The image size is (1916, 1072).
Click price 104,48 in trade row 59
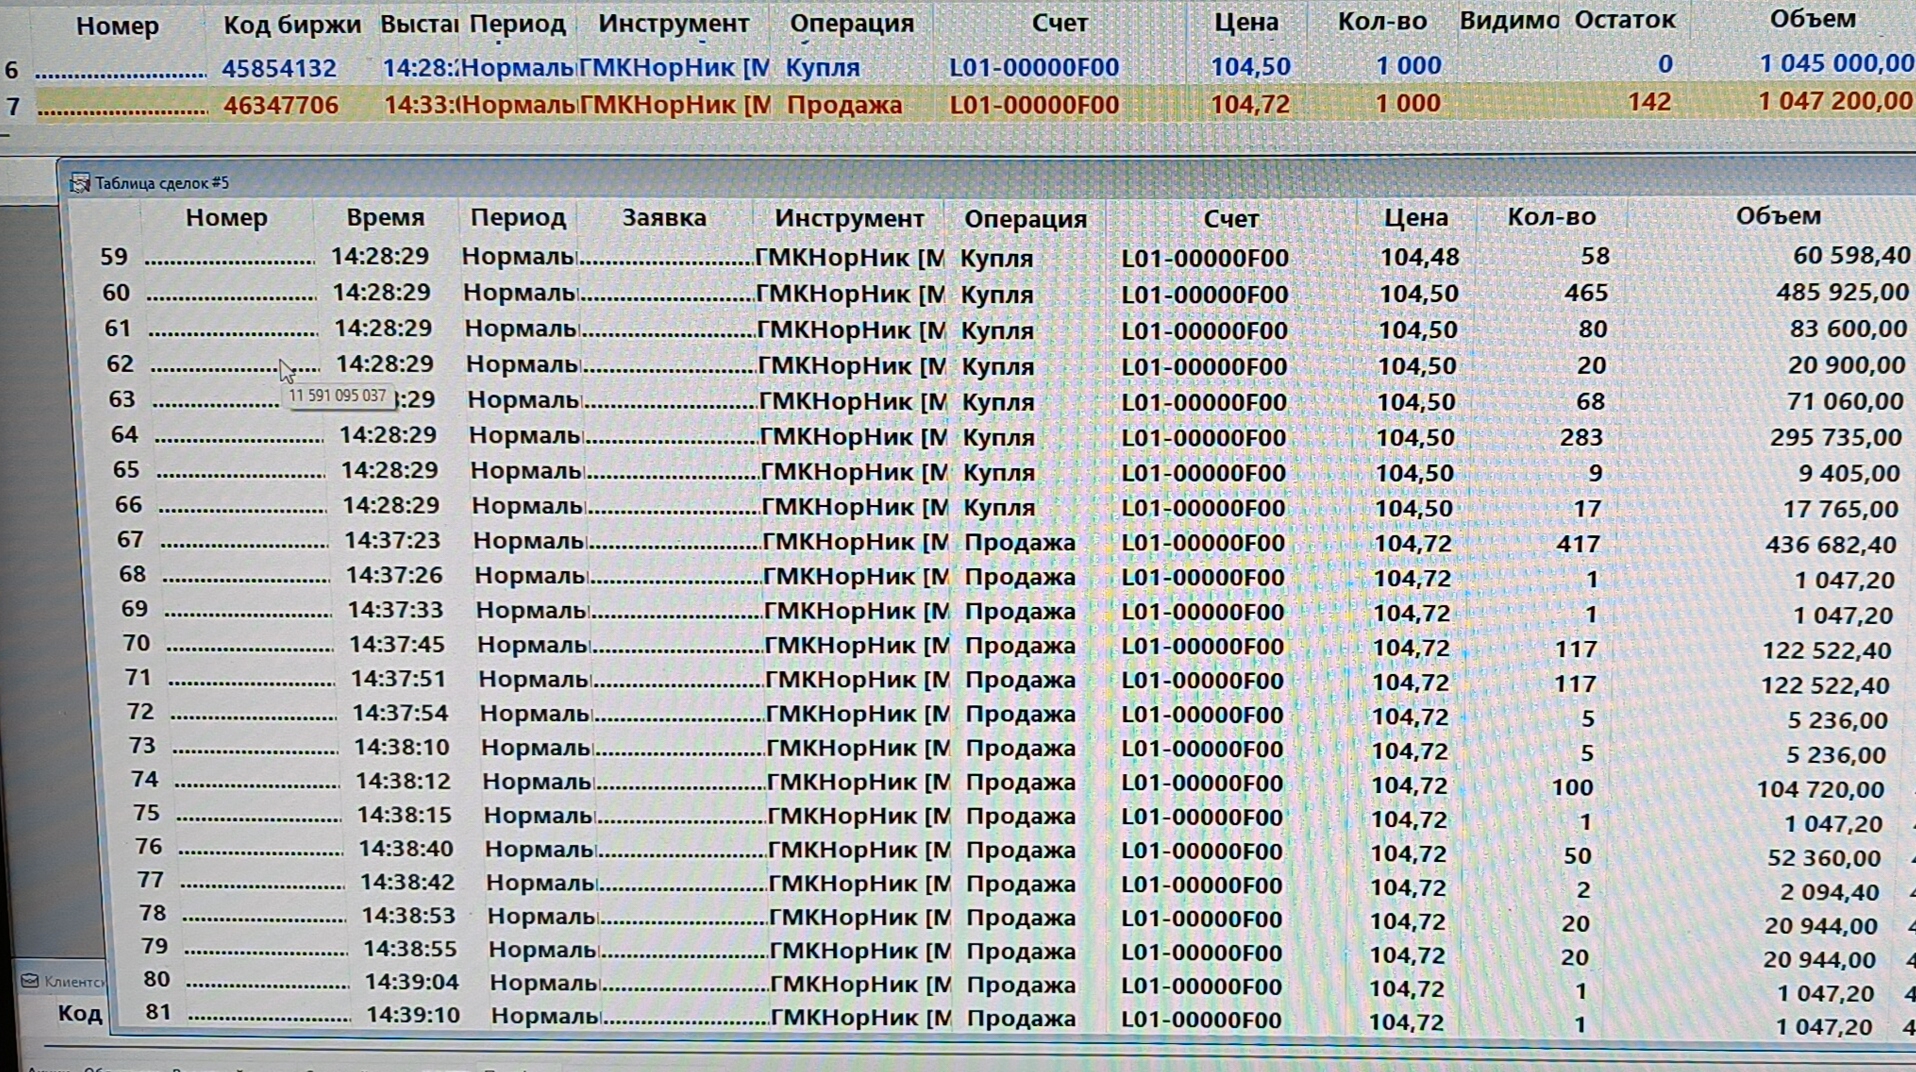tap(1420, 257)
